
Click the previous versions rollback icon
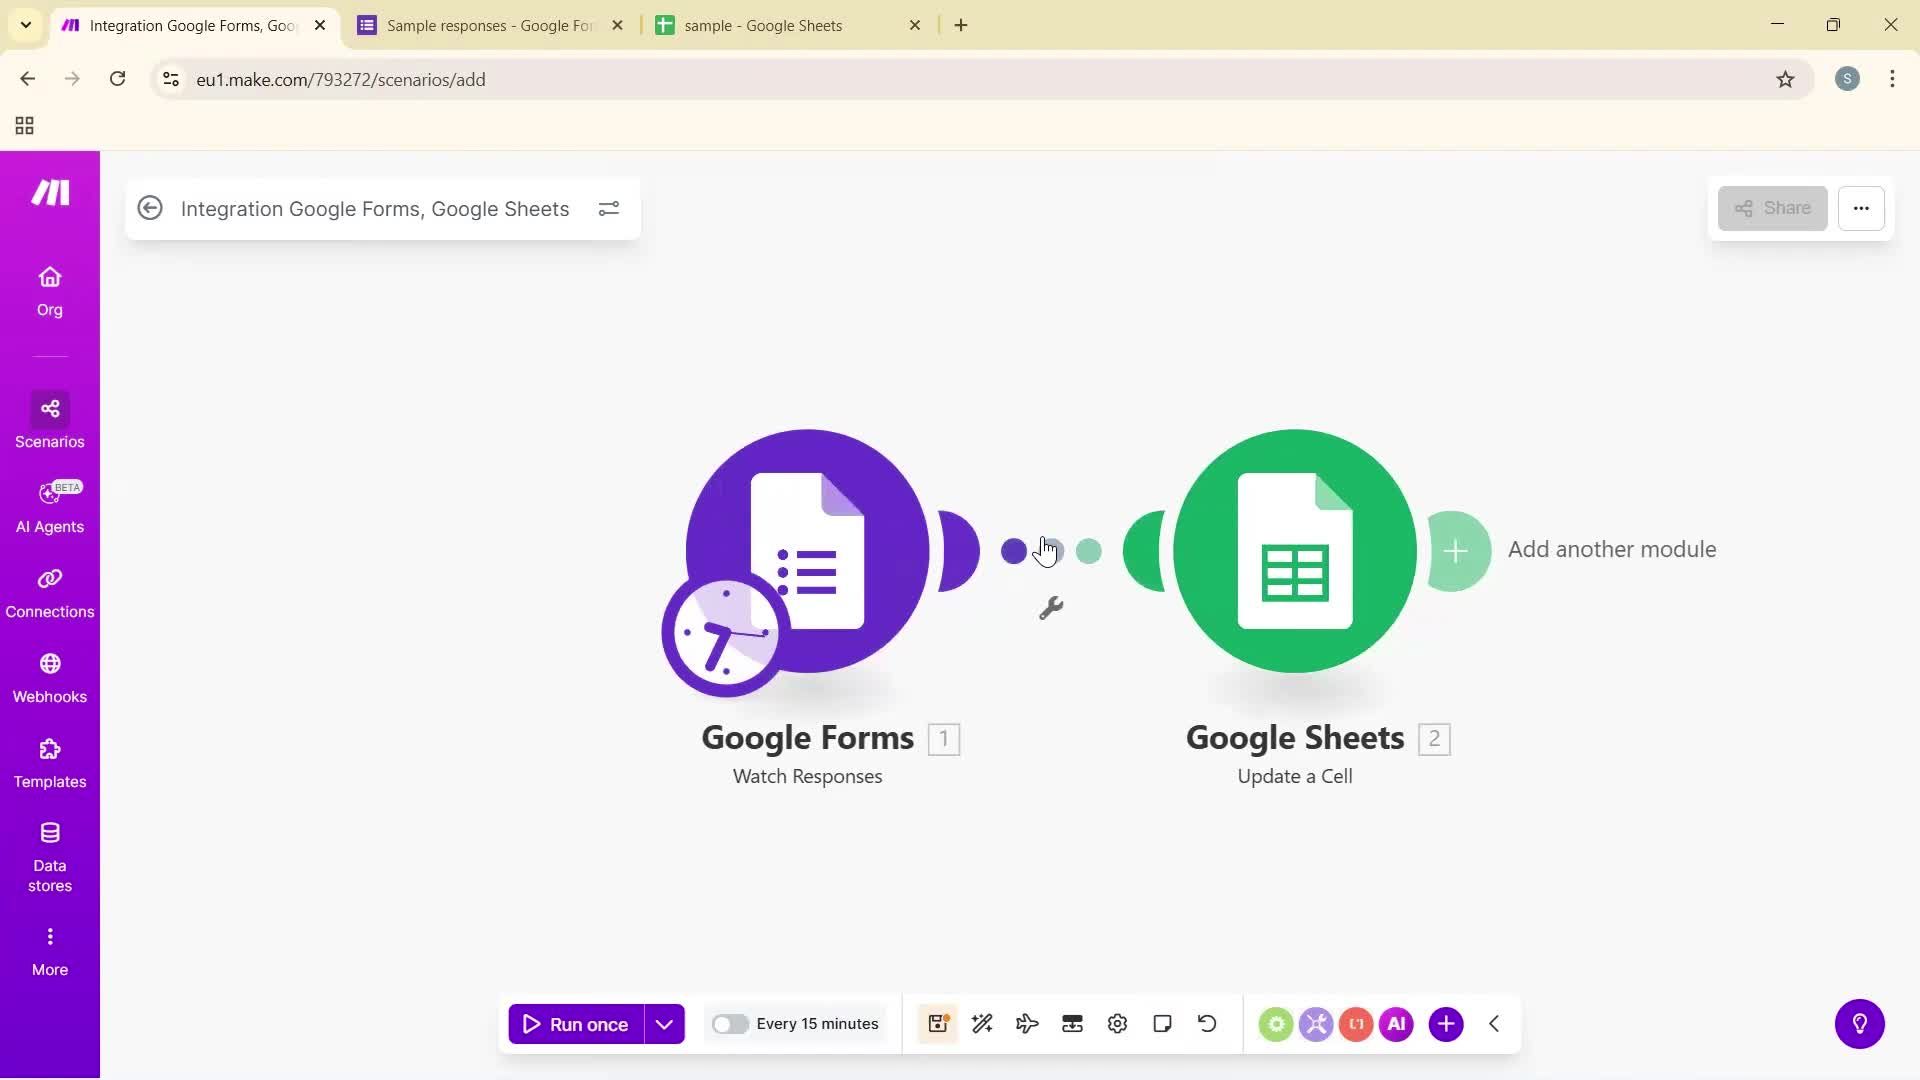pos(1207,1023)
